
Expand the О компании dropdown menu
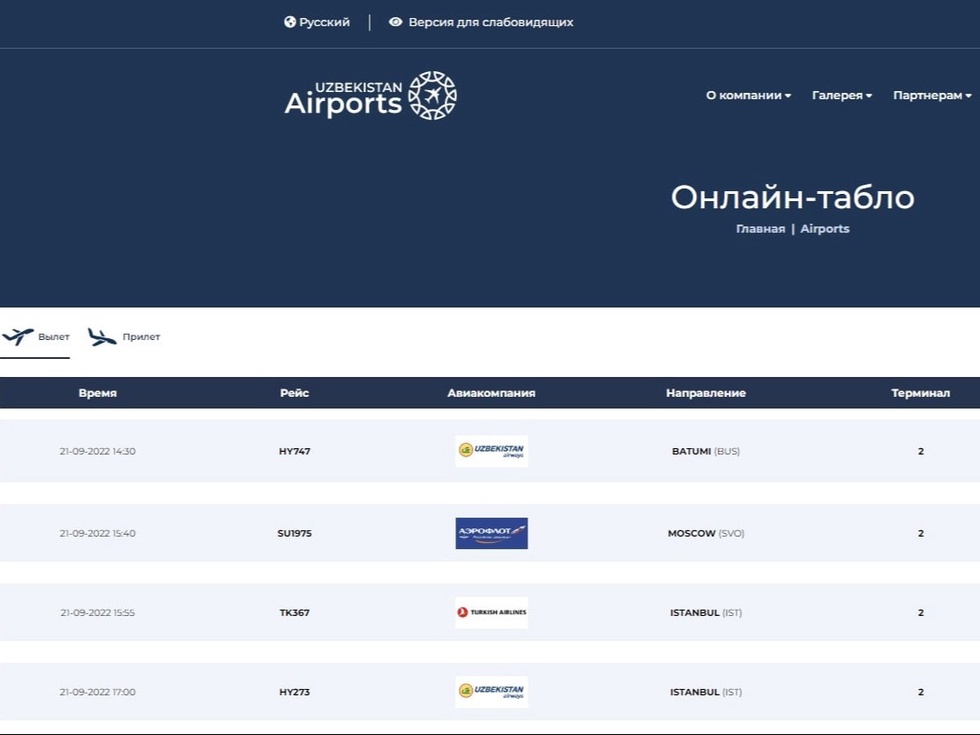(748, 96)
